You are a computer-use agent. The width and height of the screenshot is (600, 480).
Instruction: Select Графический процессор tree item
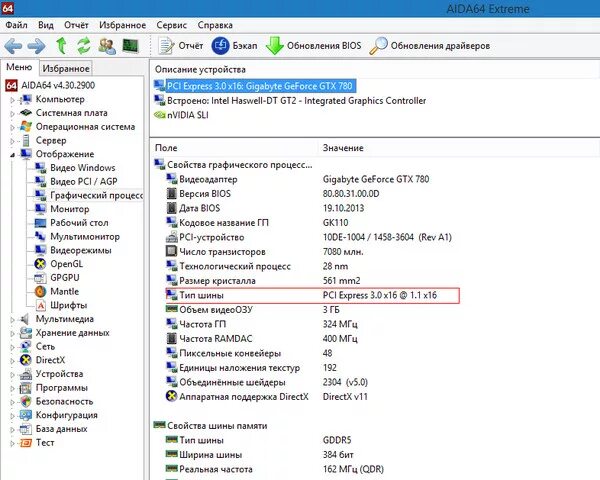pyautogui.click(x=96, y=195)
